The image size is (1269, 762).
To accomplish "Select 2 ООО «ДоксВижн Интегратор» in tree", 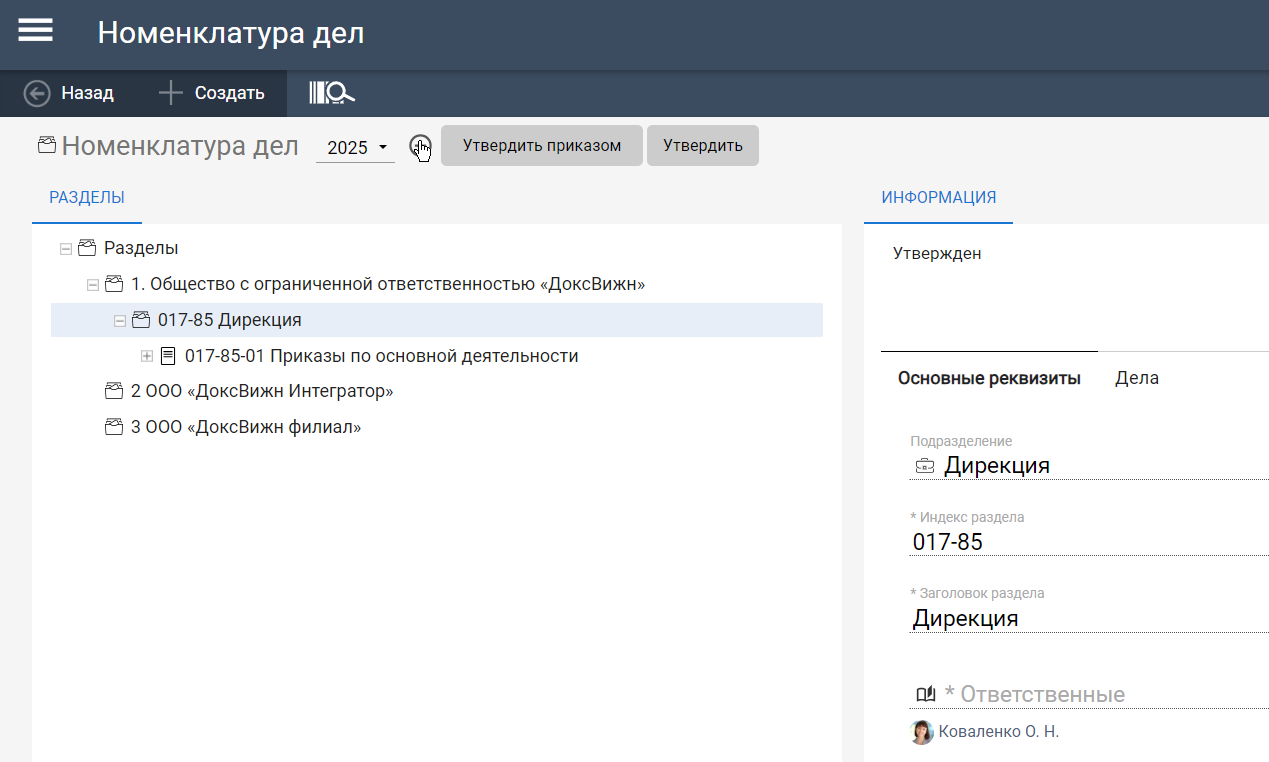I will click(262, 391).
